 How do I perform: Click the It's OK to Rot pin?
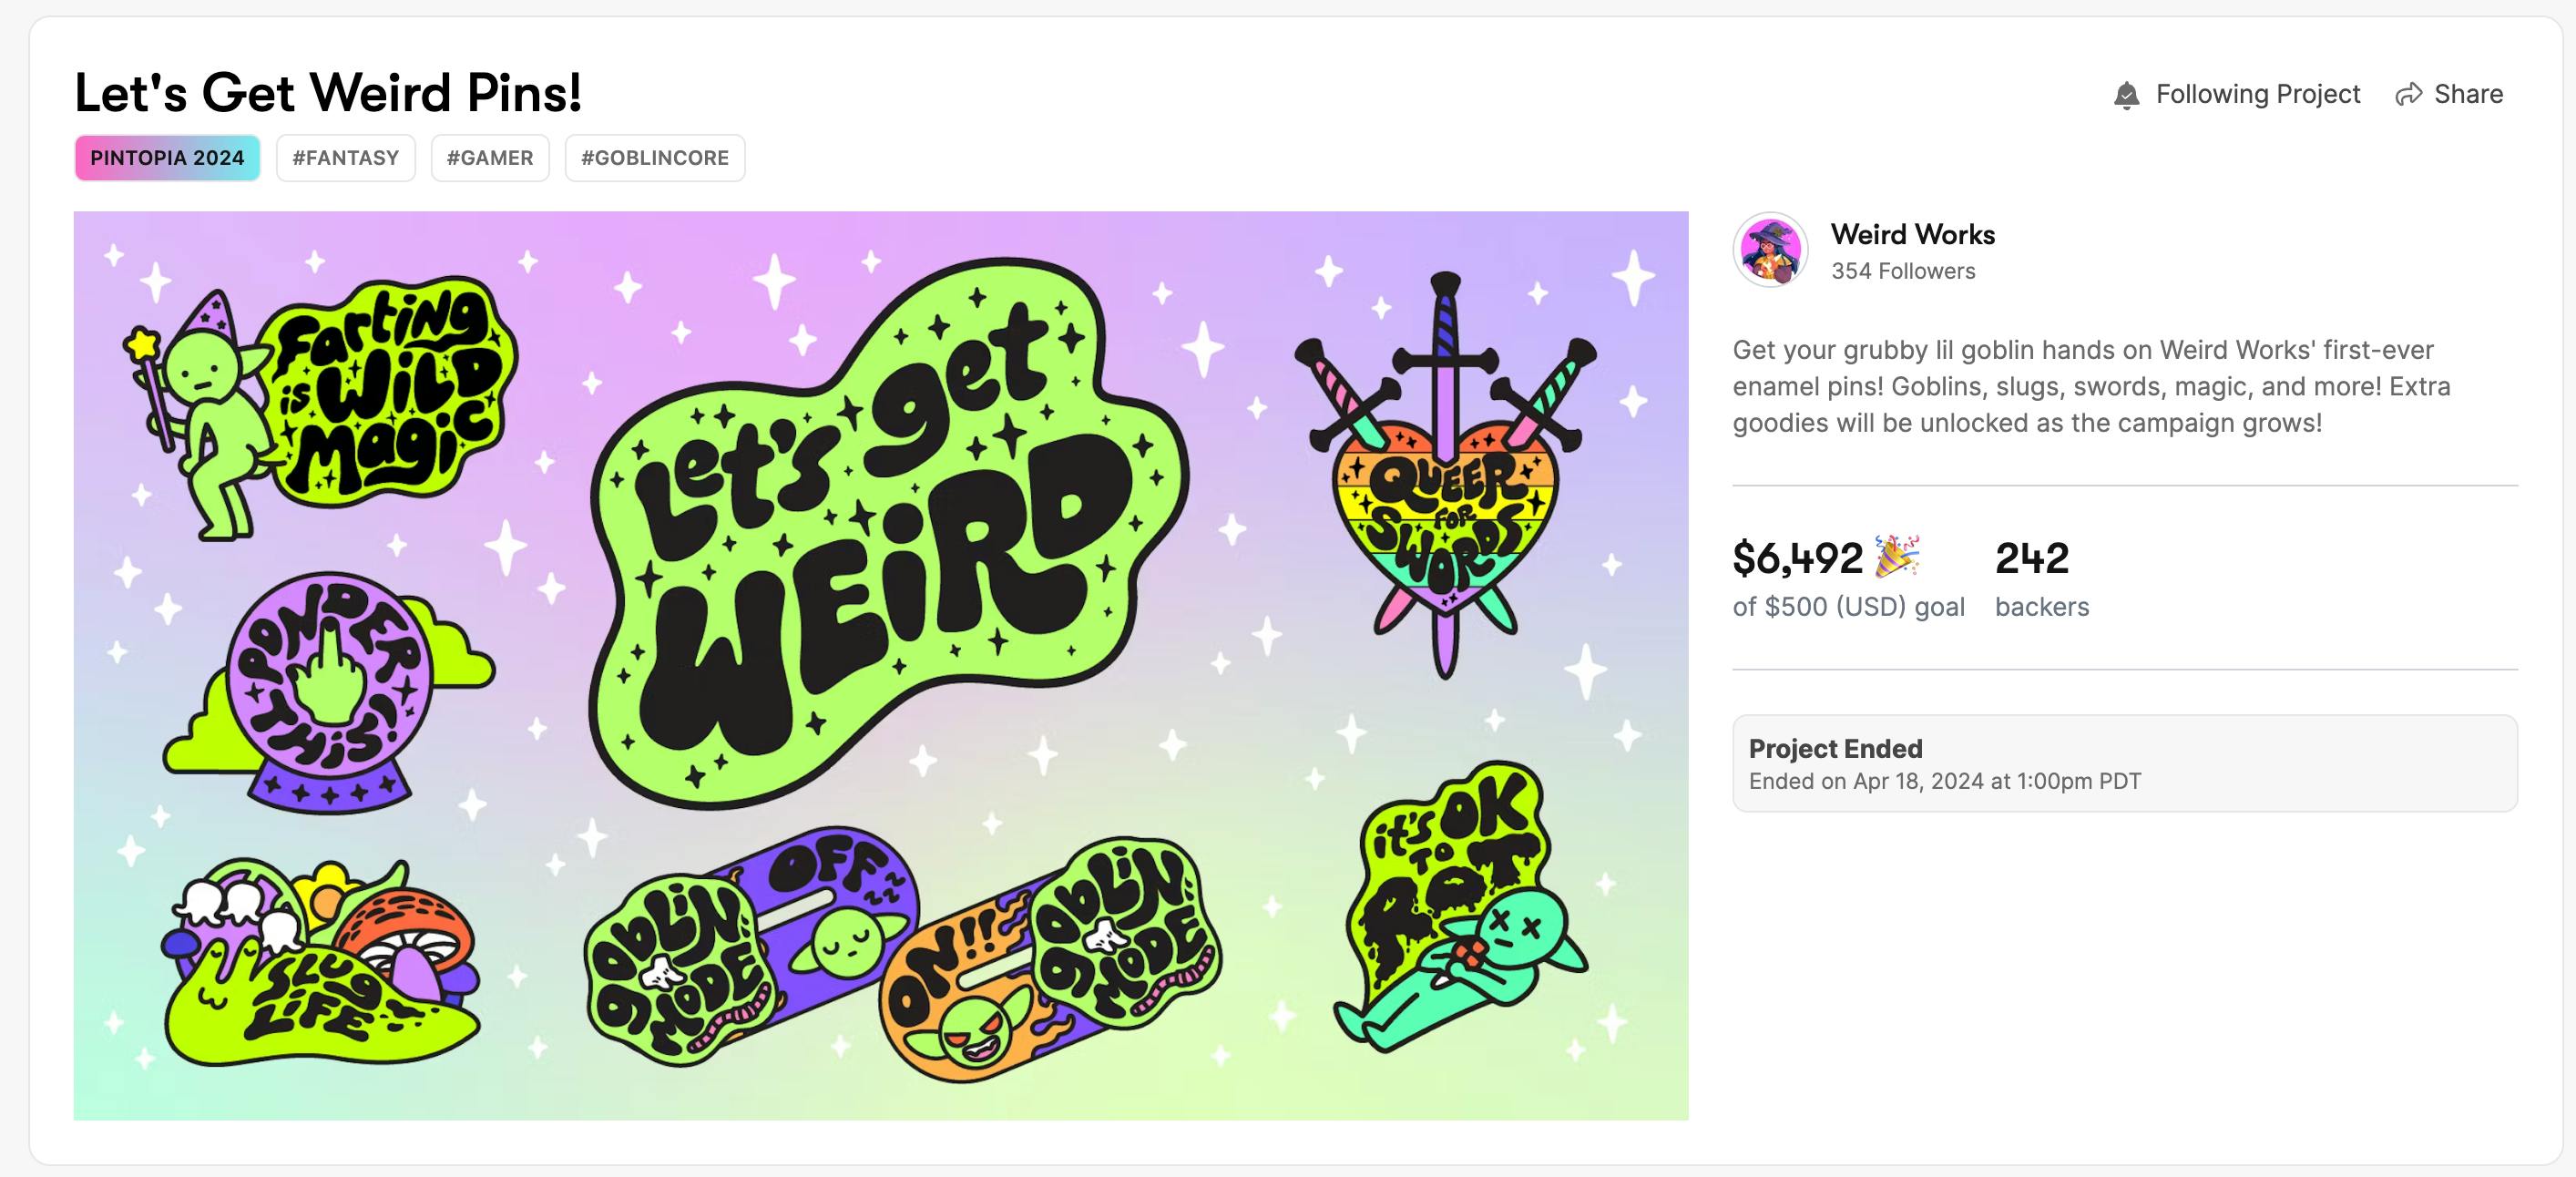pyautogui.click(x=1460, y=910)
